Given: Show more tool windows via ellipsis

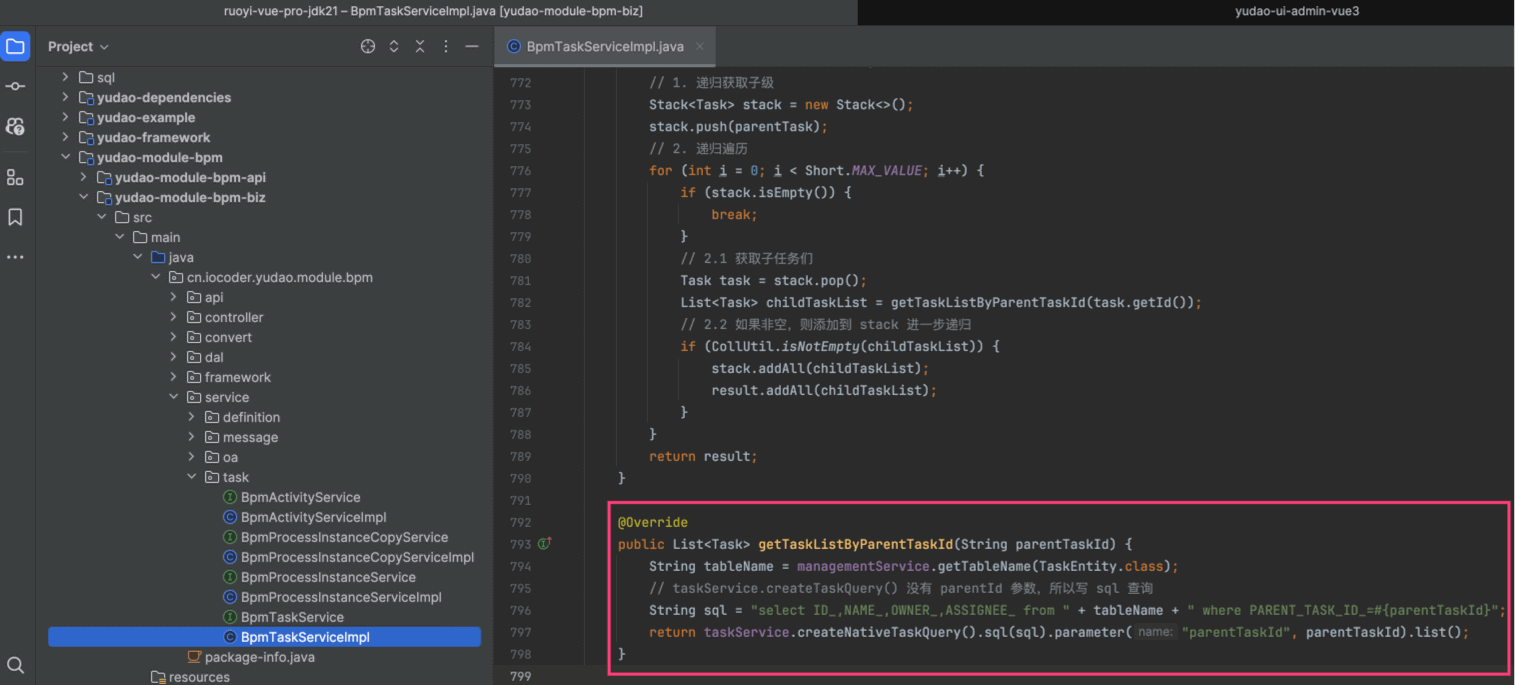Looking at the screenshot, I should 15,257.
